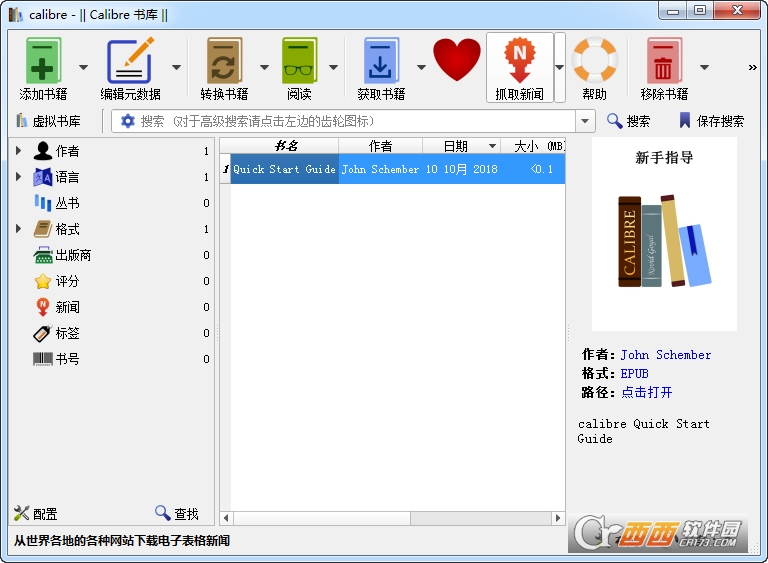768x563 pixels.
Task: Click the Remove Books (移除书籍) trash icon
Action: tap(664, 60)
